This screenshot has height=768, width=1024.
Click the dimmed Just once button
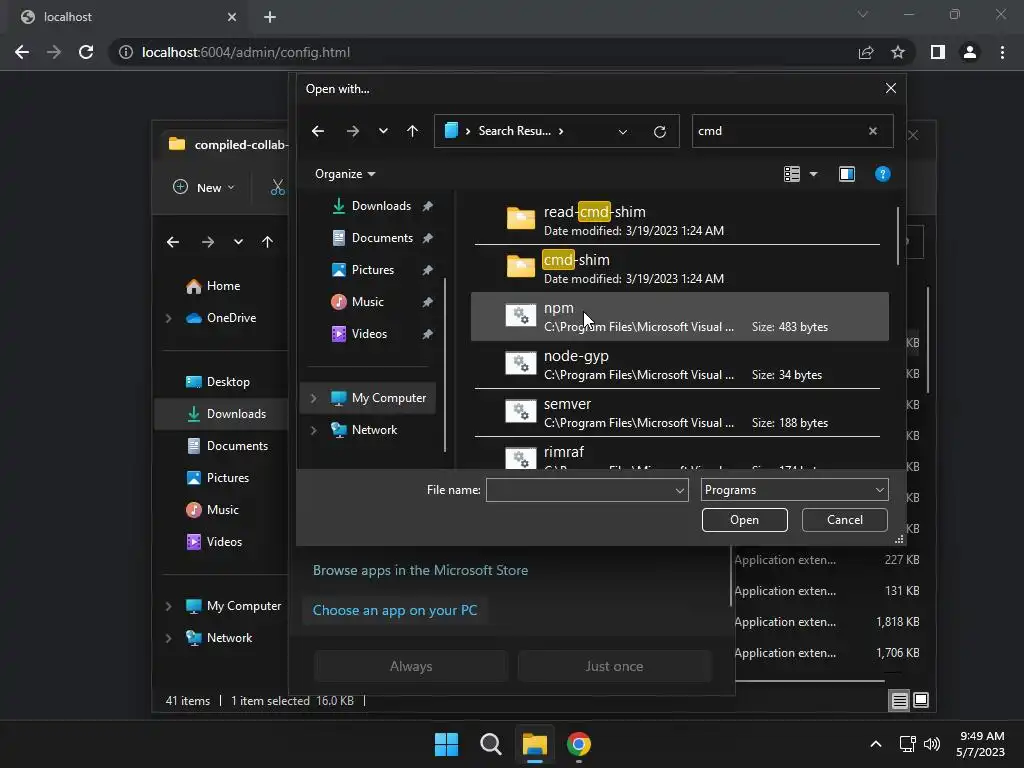(614, 666)
